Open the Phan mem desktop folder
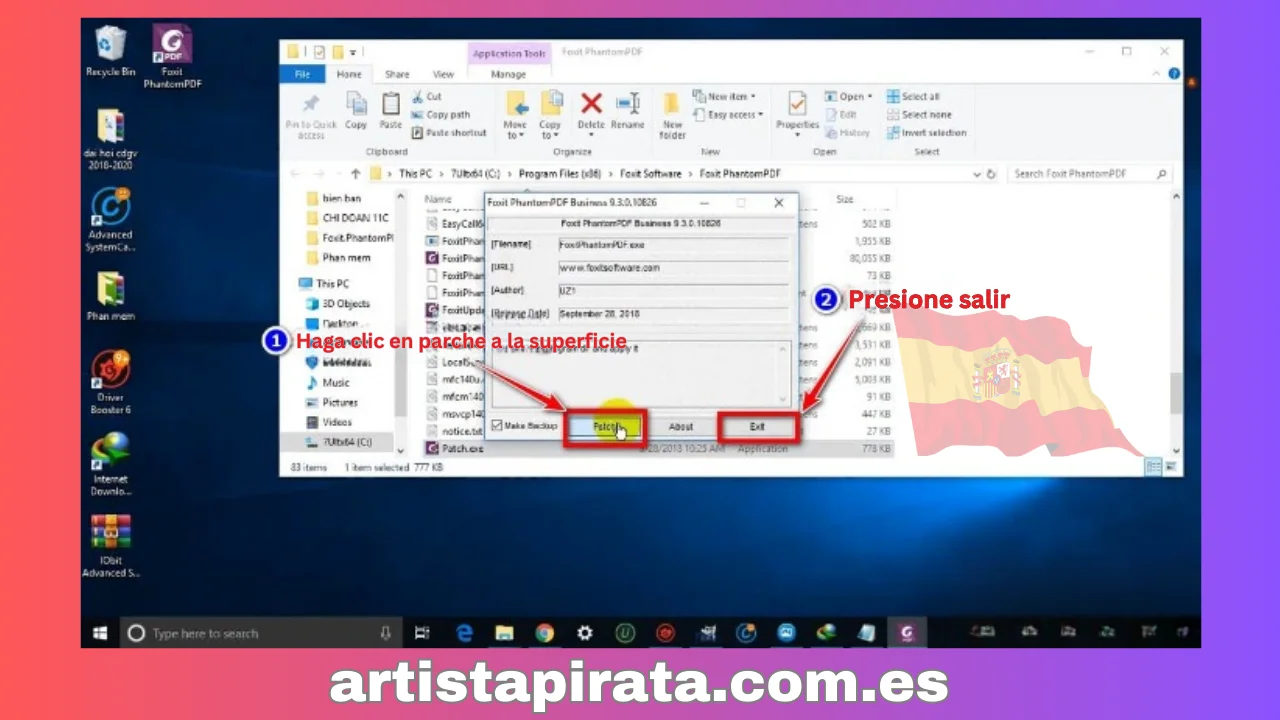The width and height of the screenshot is (1280, 720). (110, 296)
